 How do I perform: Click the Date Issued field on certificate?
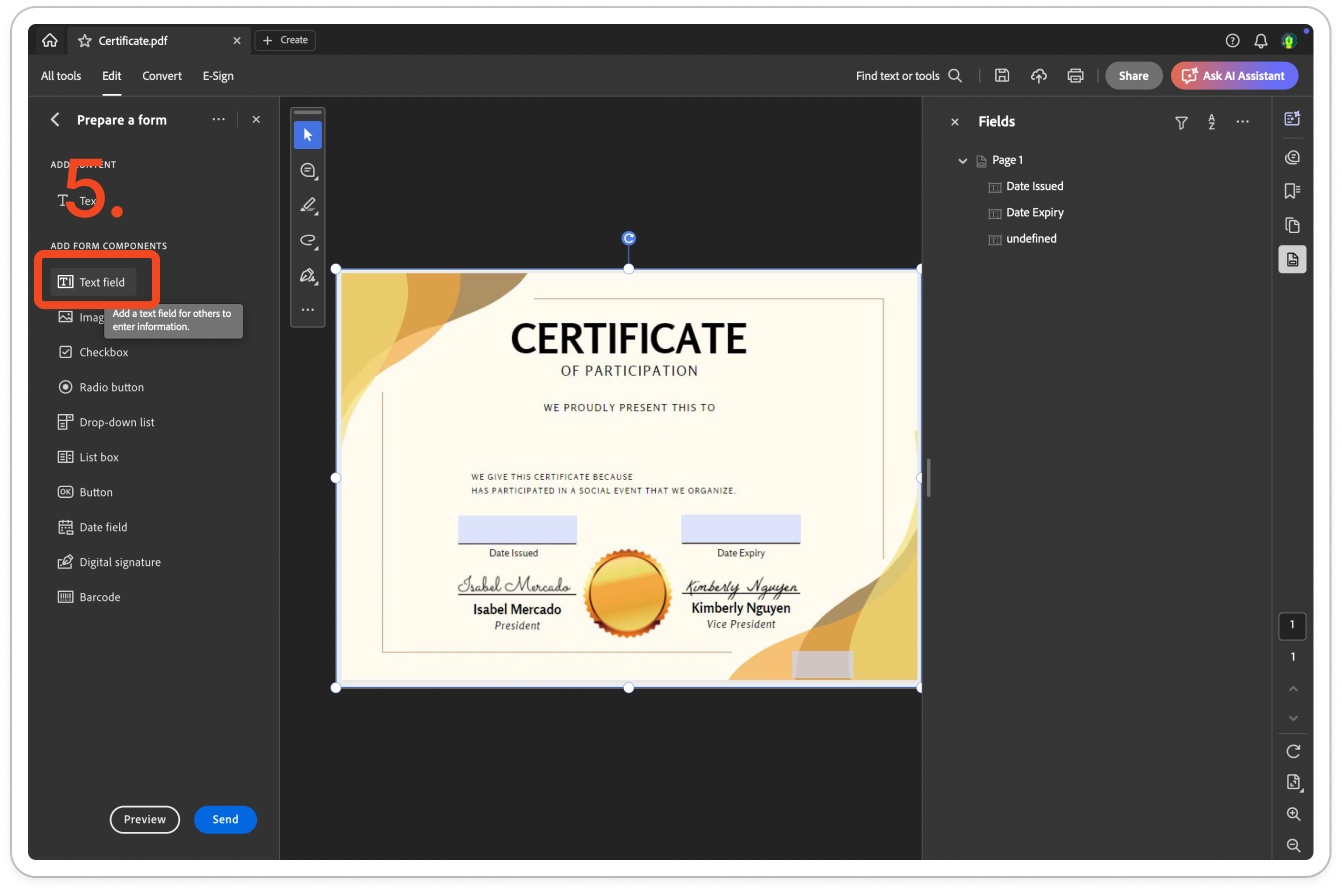tap(517, 529)
